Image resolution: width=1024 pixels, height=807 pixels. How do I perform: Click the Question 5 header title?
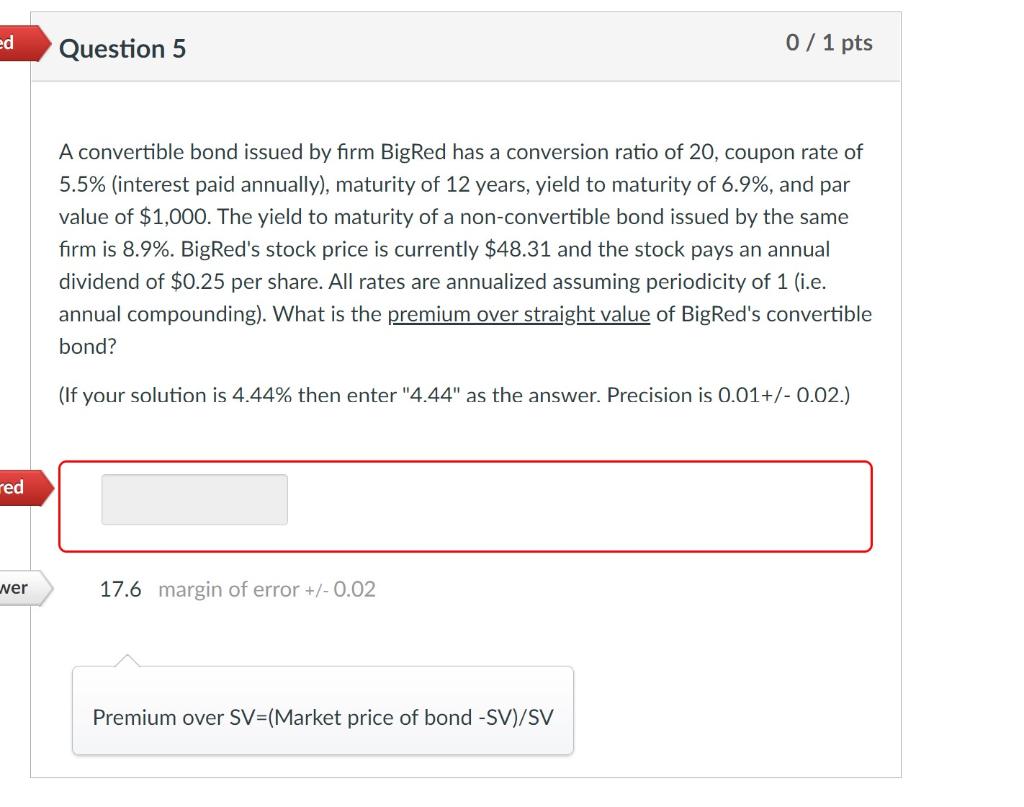(x=124, y=48)
